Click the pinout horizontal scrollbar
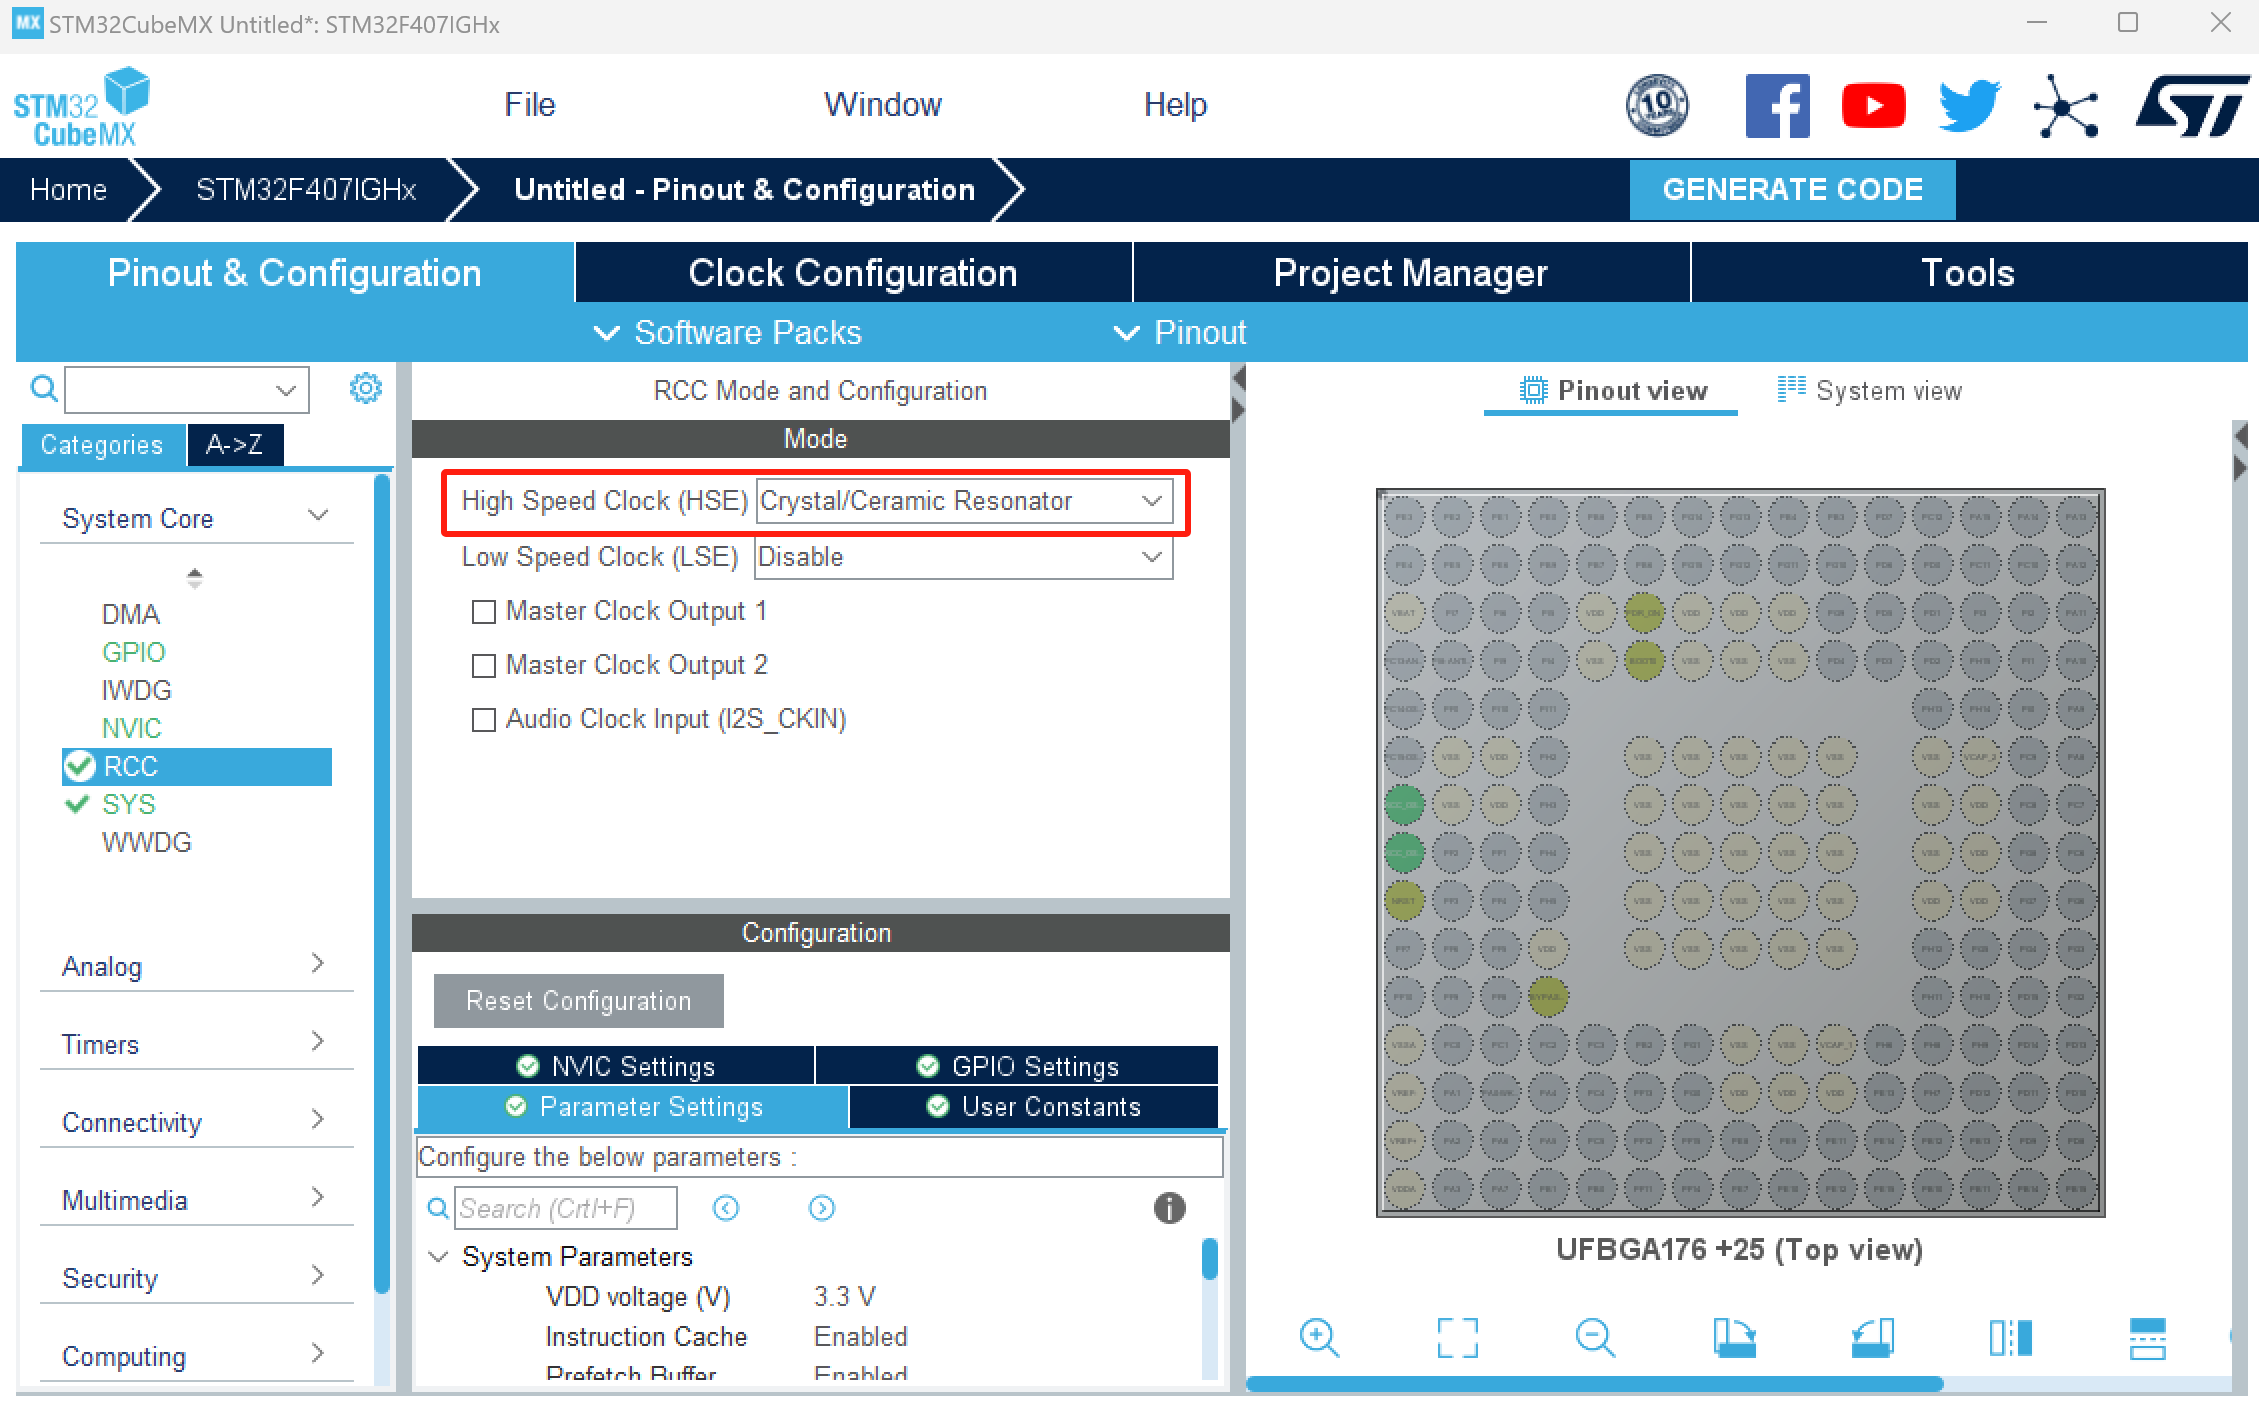The width and height of the screenshot is (2259, 1411). (x=1594, y=1384)
